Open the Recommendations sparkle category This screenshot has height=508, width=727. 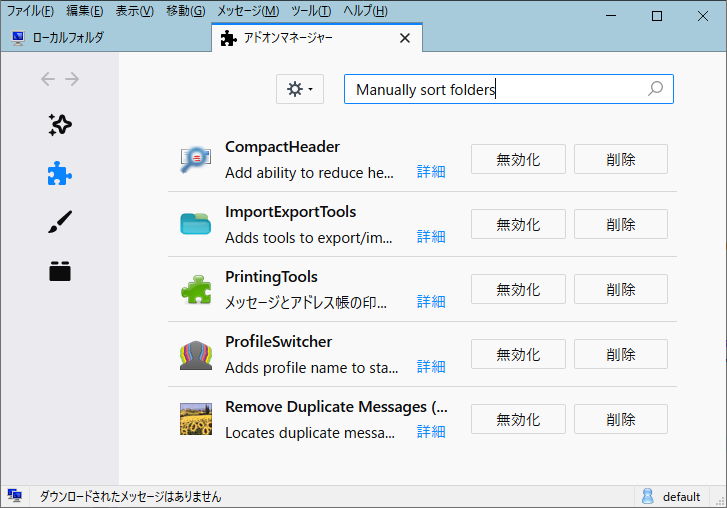coord(60,125)
